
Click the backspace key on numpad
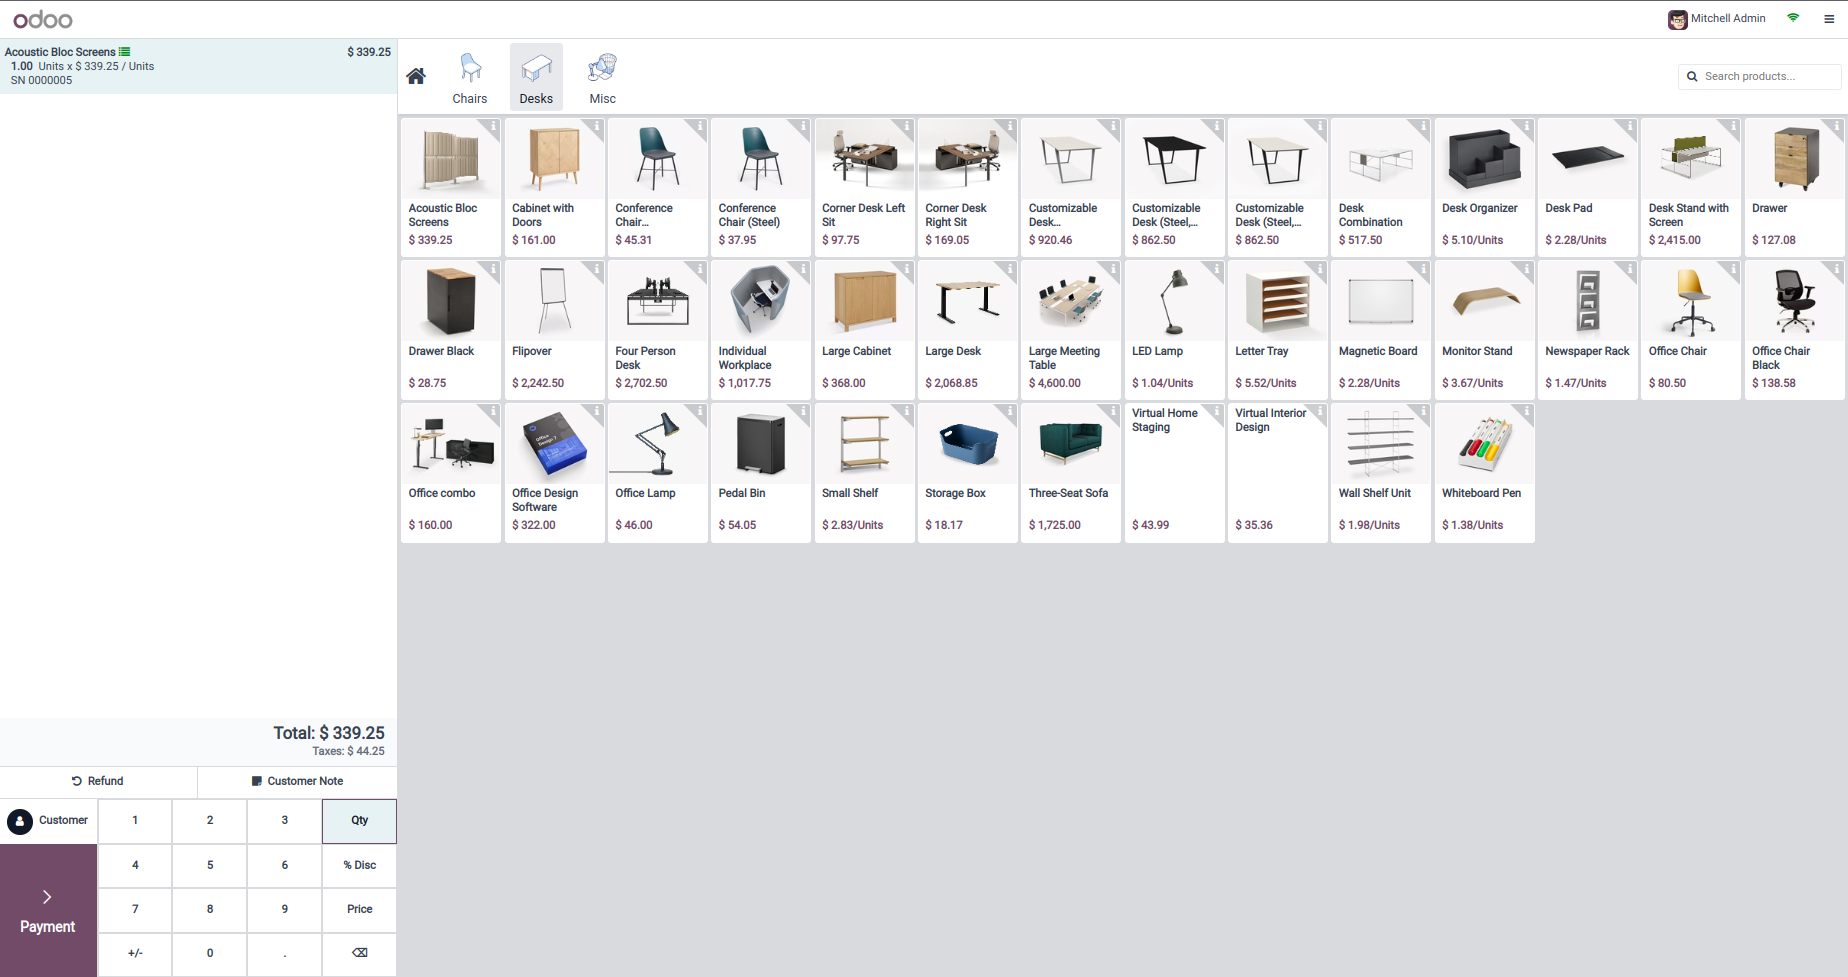360,953
